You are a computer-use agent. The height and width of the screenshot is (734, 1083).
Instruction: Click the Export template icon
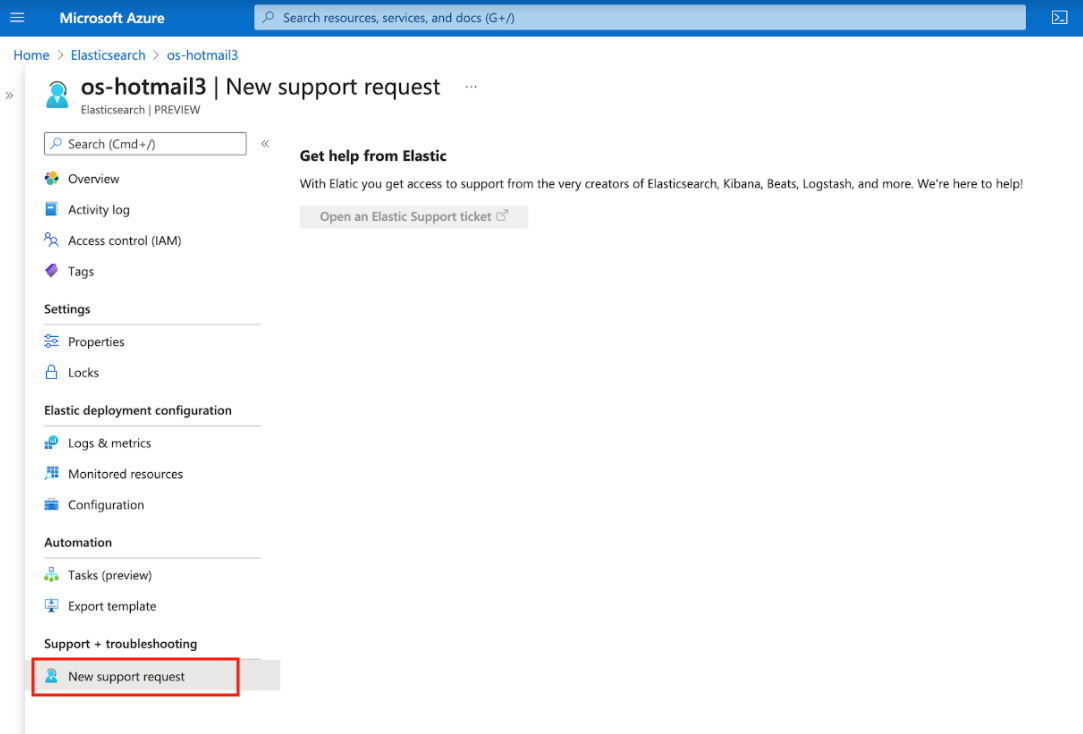(x=52, y=606)
